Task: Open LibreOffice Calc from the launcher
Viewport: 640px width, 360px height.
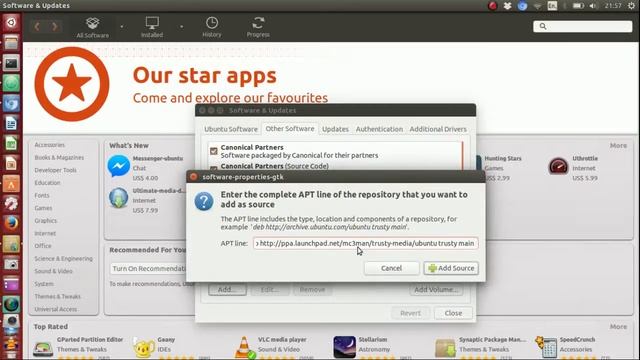Action: (x=11, y=143)
